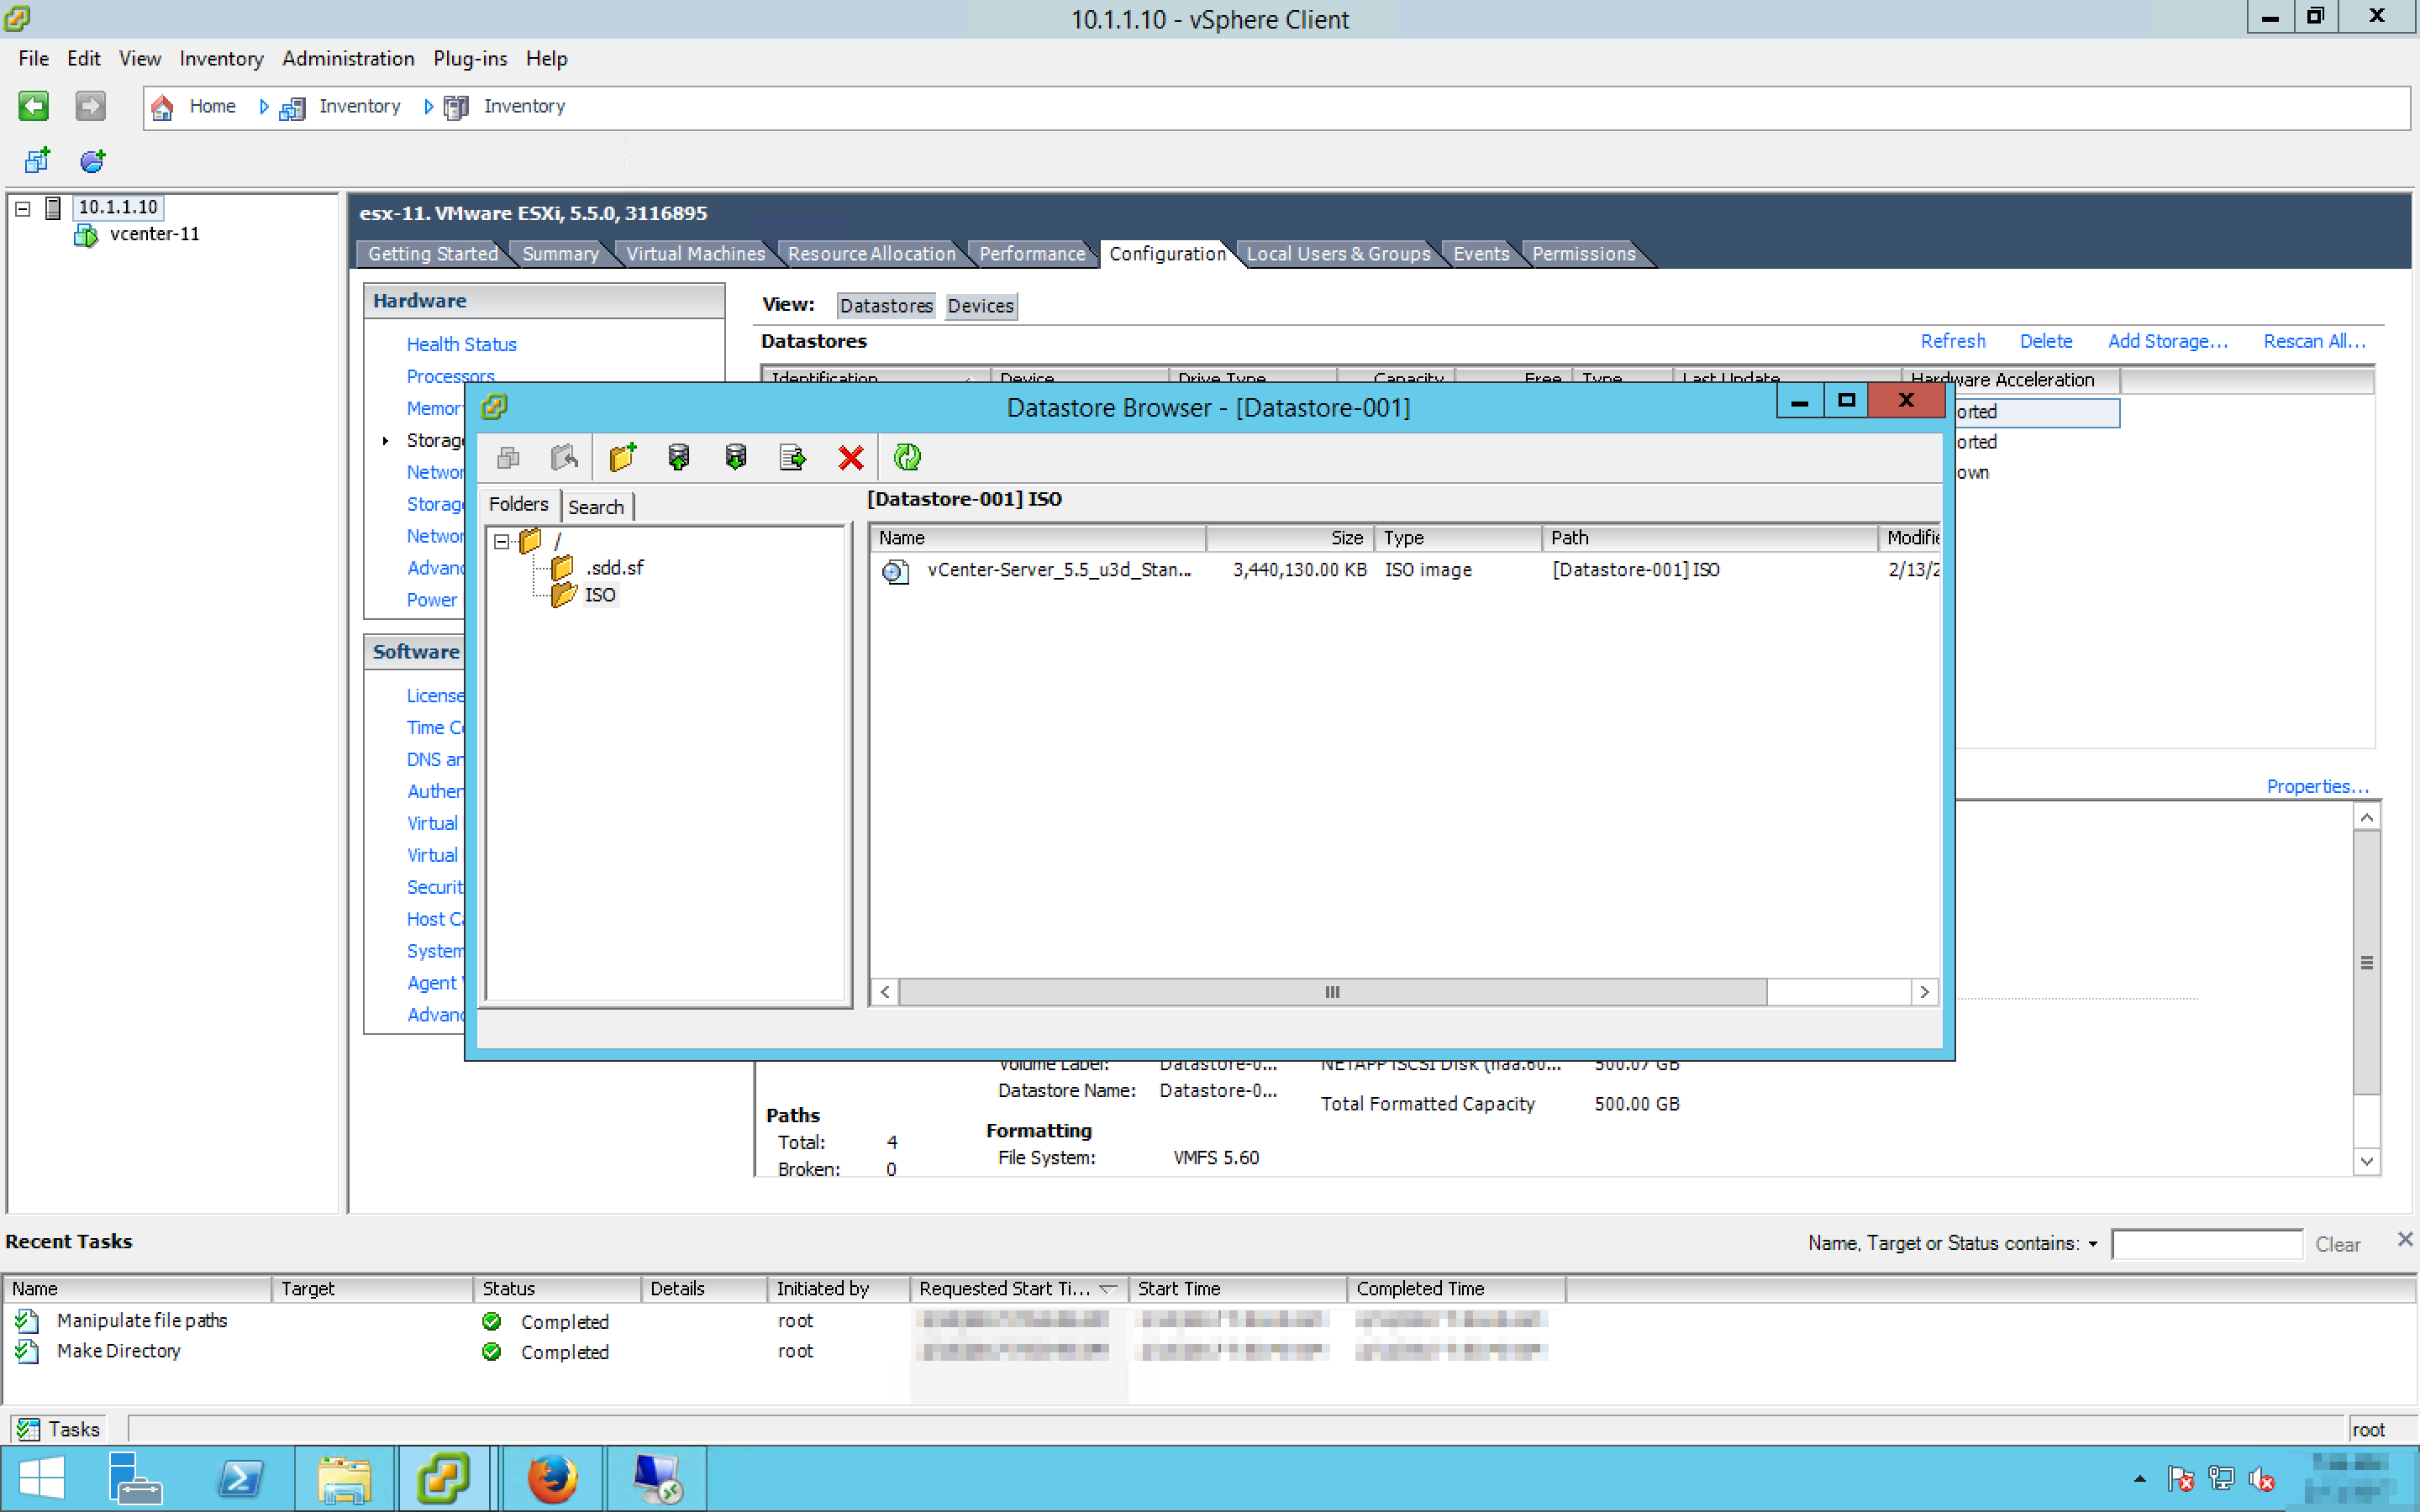Switch the view to Devices

tap(980, 306)
